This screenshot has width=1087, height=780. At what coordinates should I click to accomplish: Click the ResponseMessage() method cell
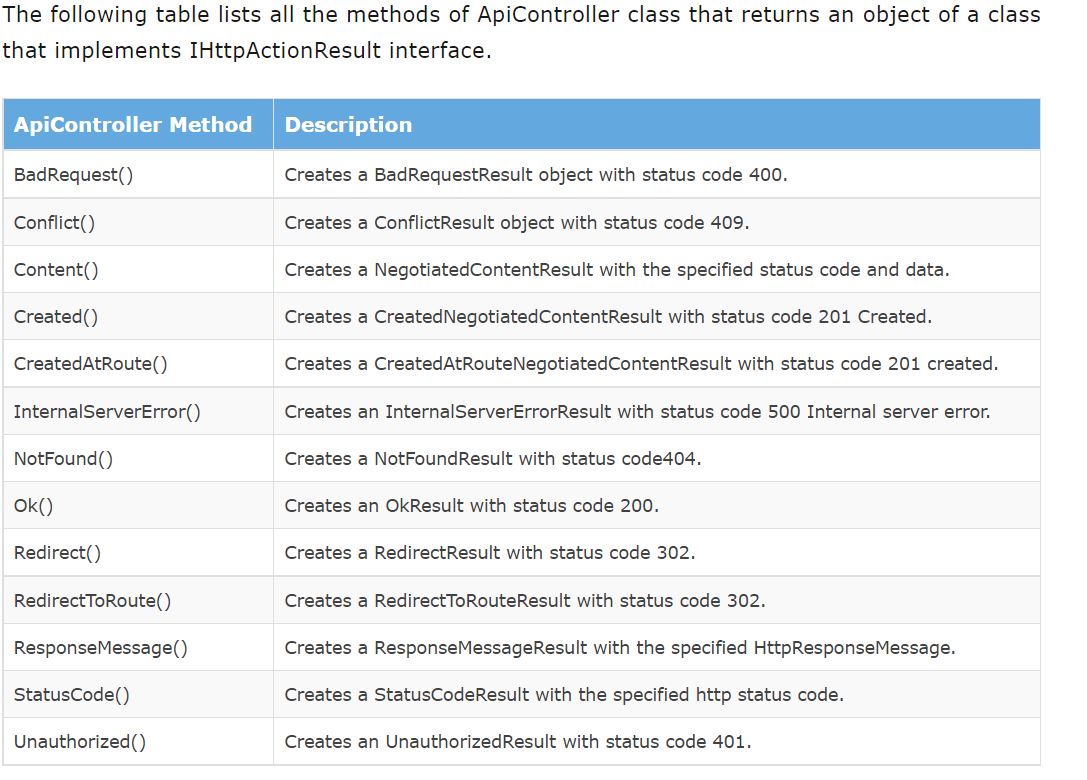101,647
